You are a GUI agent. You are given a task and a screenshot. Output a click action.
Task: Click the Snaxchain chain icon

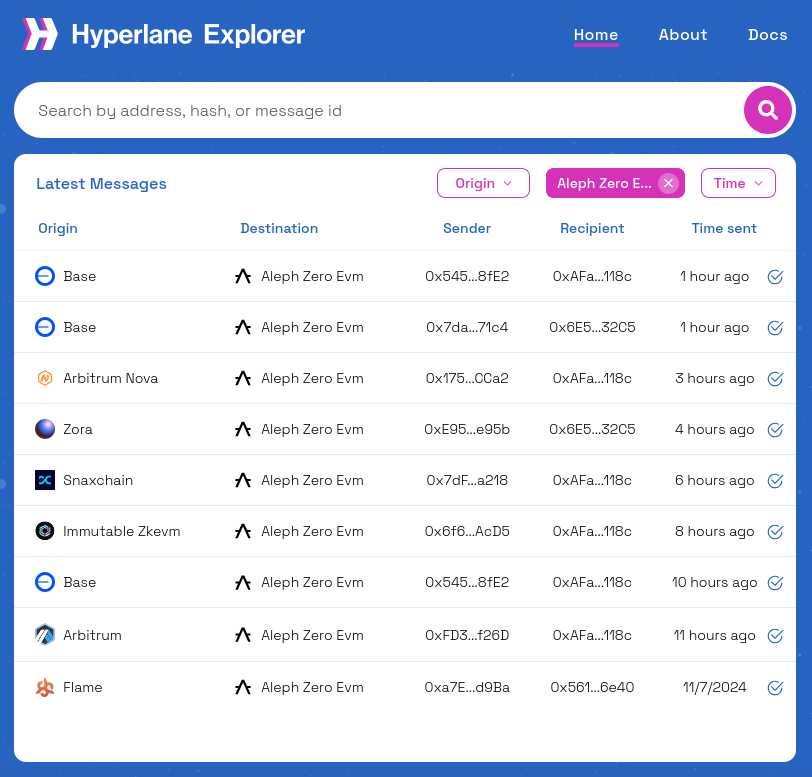[45, 480]
